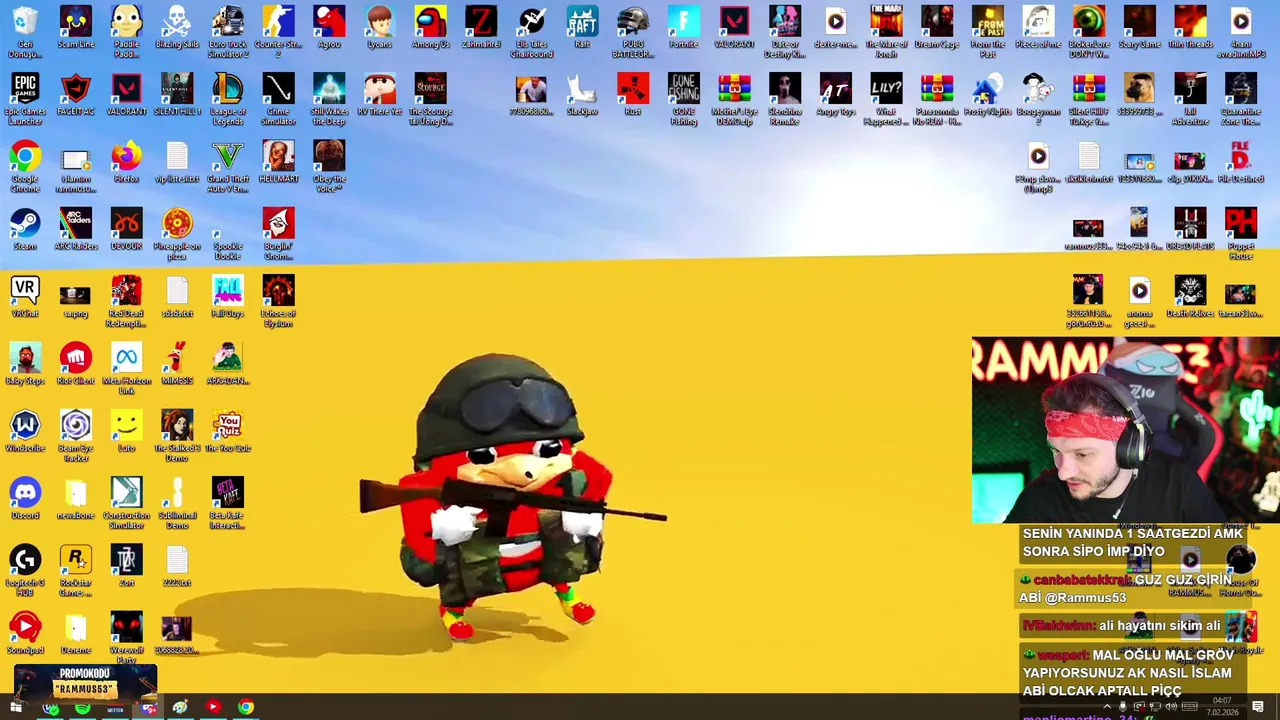Launch Fortnite desktop icon

(684, 27)
